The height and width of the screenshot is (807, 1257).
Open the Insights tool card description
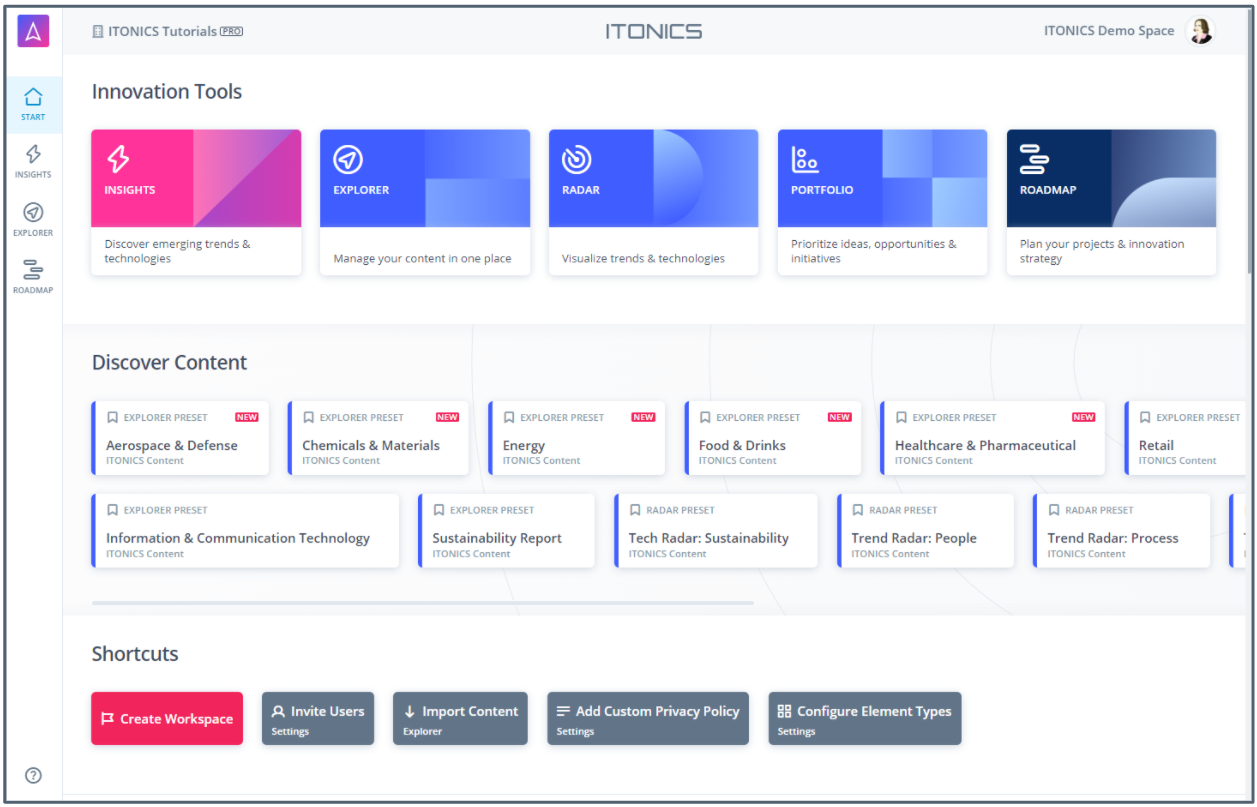click(178, 251)
